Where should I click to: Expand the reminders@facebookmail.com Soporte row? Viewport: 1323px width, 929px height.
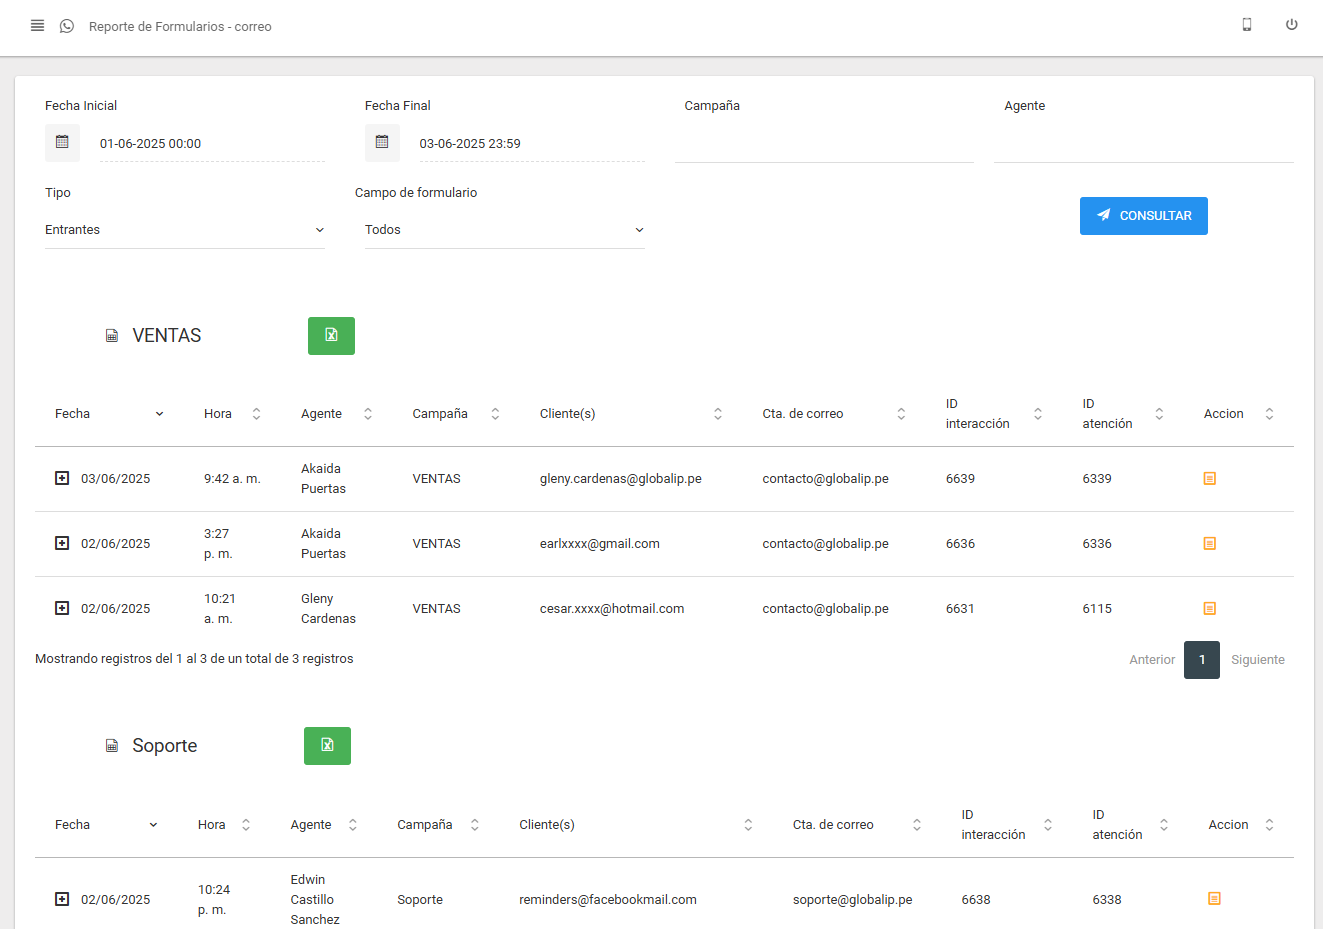62,899
